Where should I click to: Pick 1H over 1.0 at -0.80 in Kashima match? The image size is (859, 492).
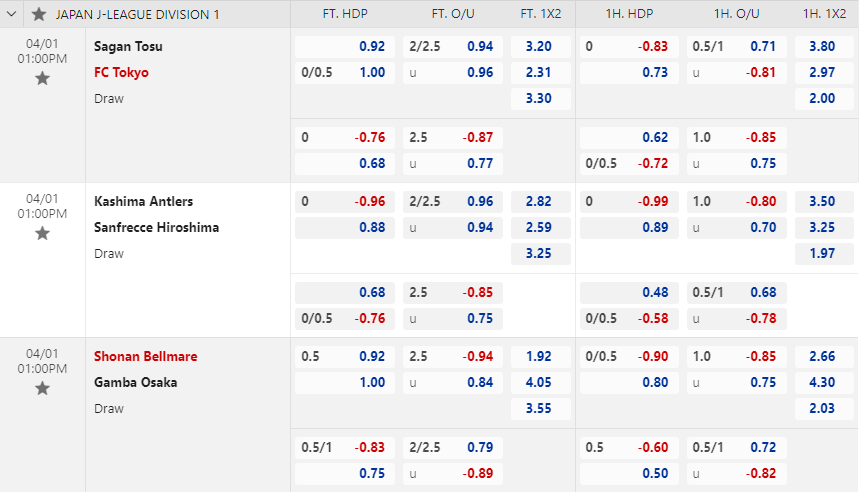[737, 202]
